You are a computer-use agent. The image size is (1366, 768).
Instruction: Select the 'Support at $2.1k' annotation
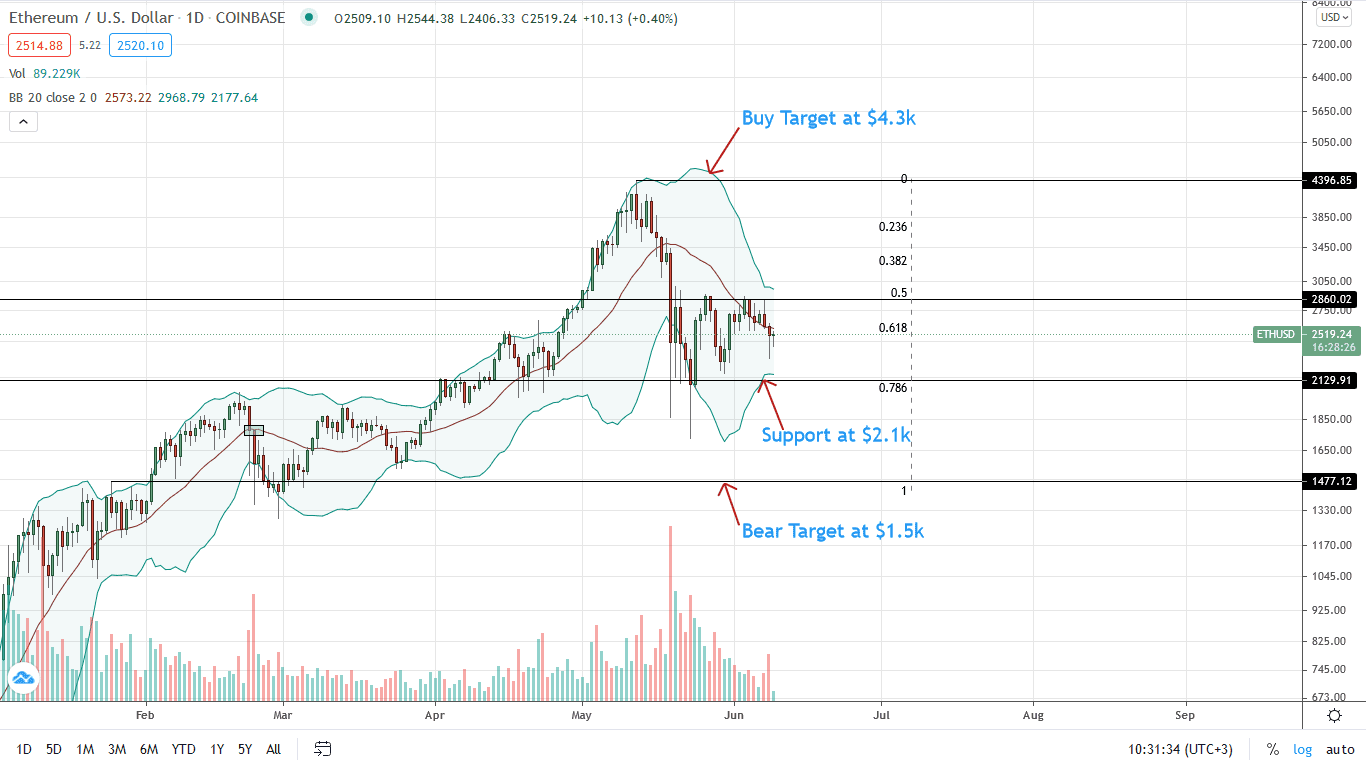(836, 435)
